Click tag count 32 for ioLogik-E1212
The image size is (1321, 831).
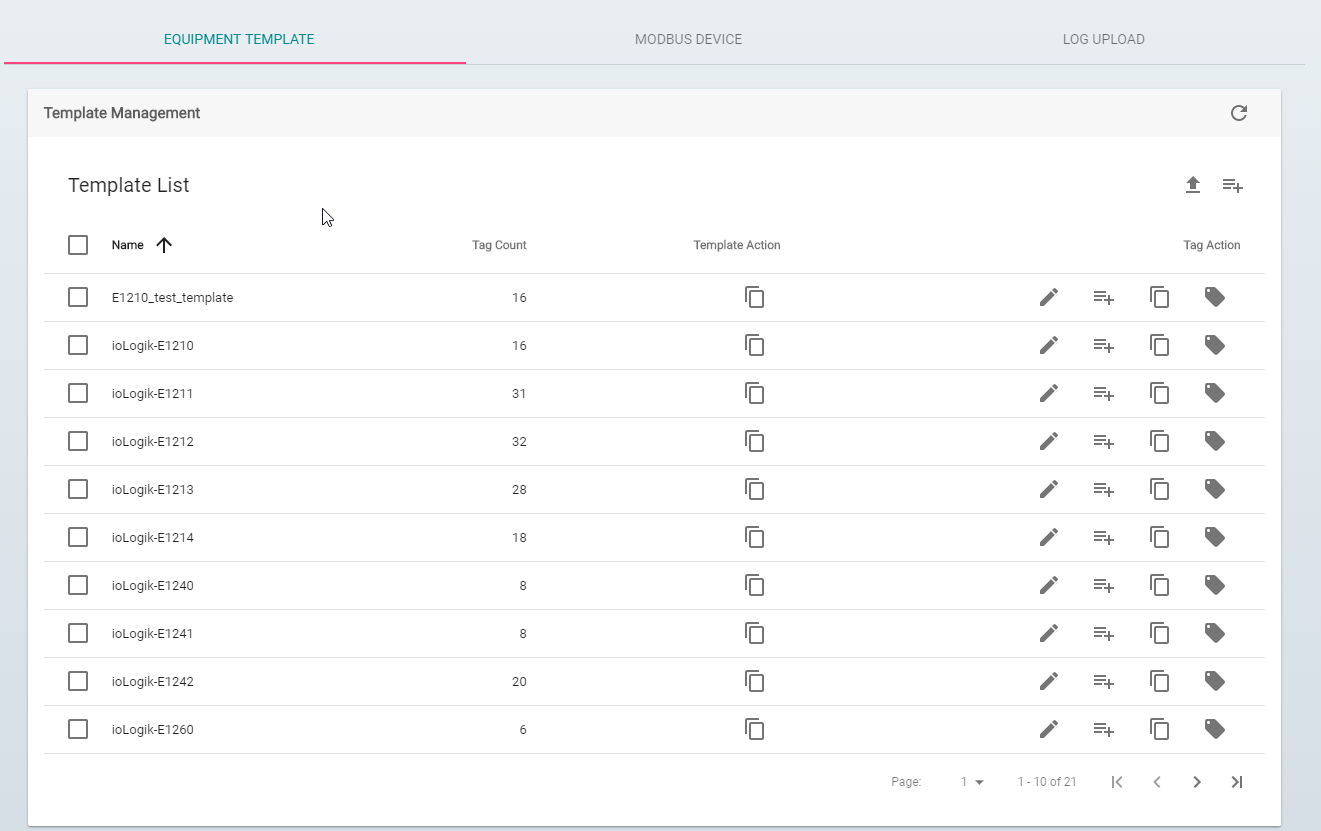click(x=519, y=441)
